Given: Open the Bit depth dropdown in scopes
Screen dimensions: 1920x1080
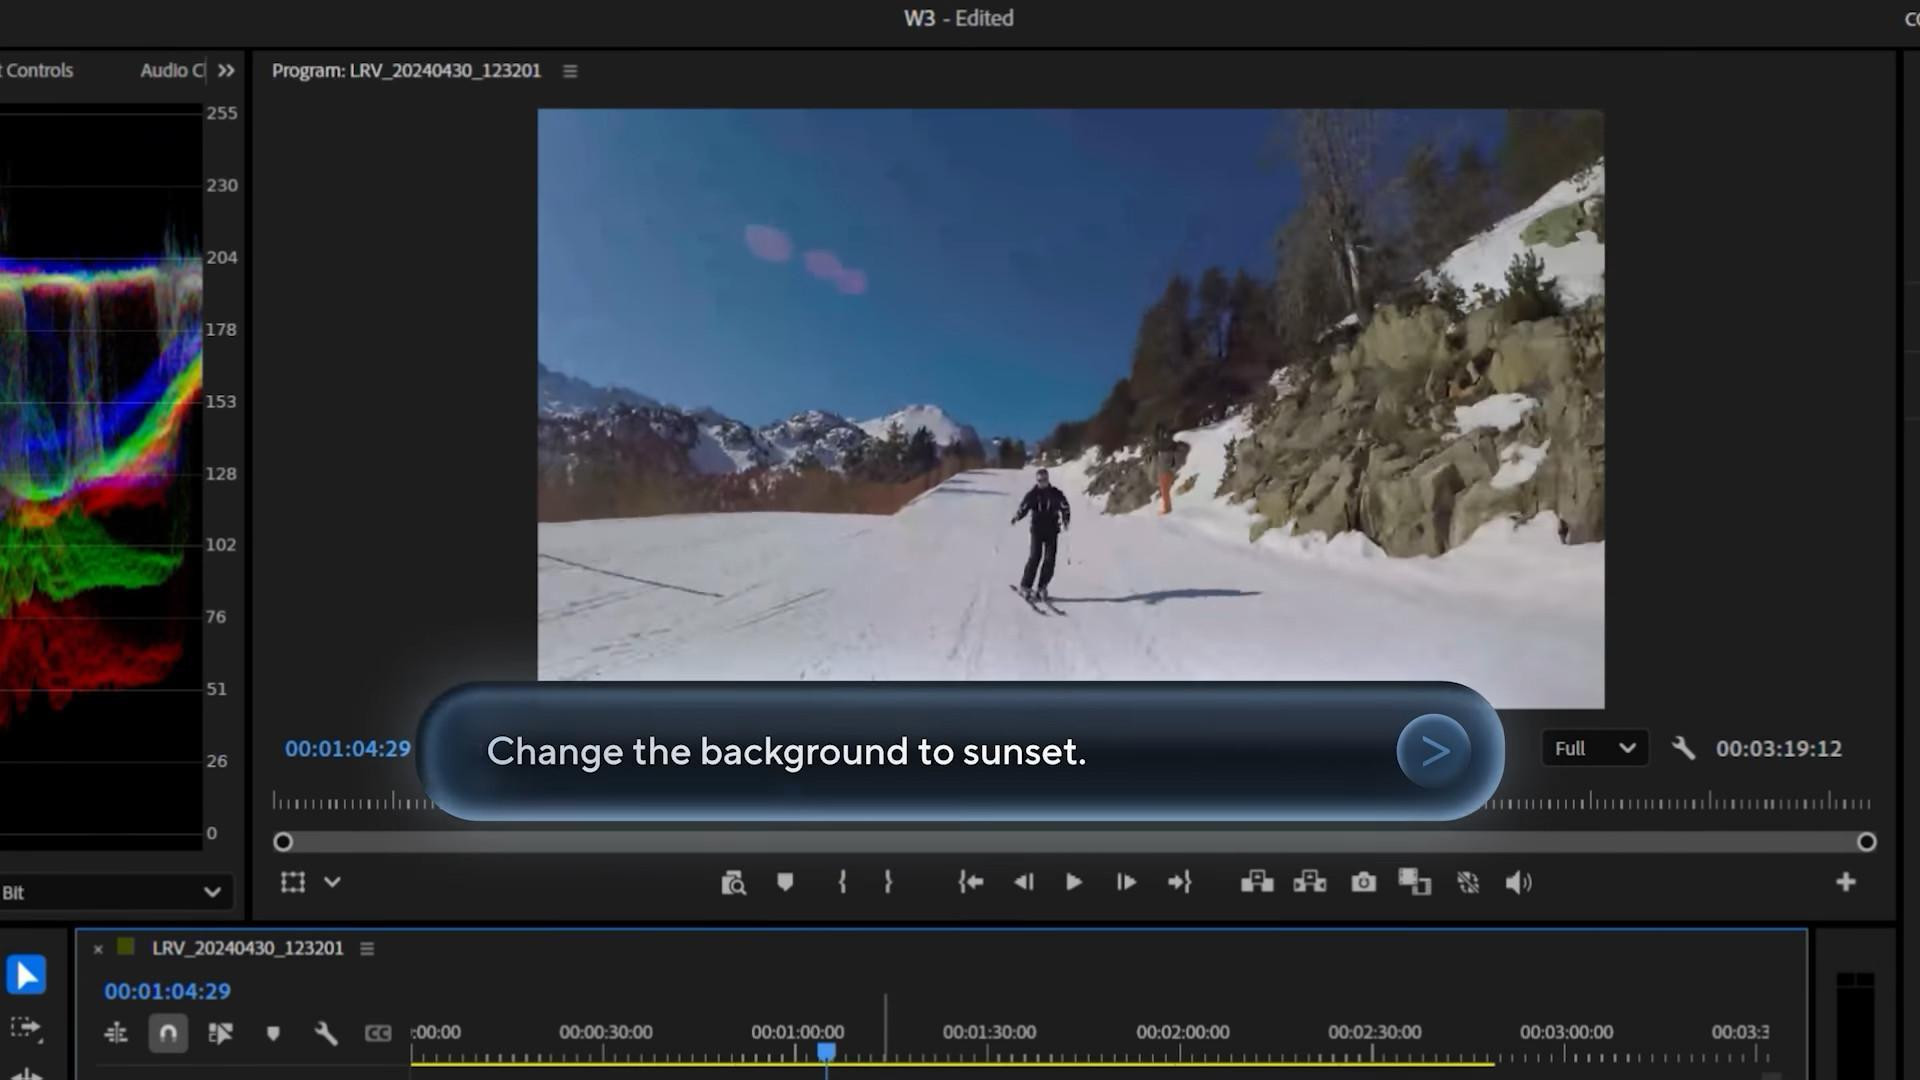Looking at the screenshot, I should [112, 892].
